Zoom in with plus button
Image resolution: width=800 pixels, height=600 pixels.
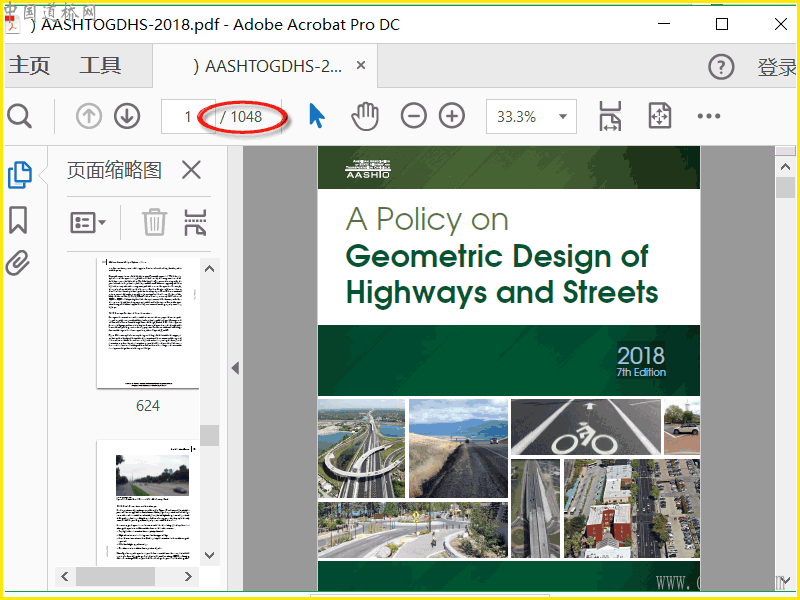click(x=452, y=116)
